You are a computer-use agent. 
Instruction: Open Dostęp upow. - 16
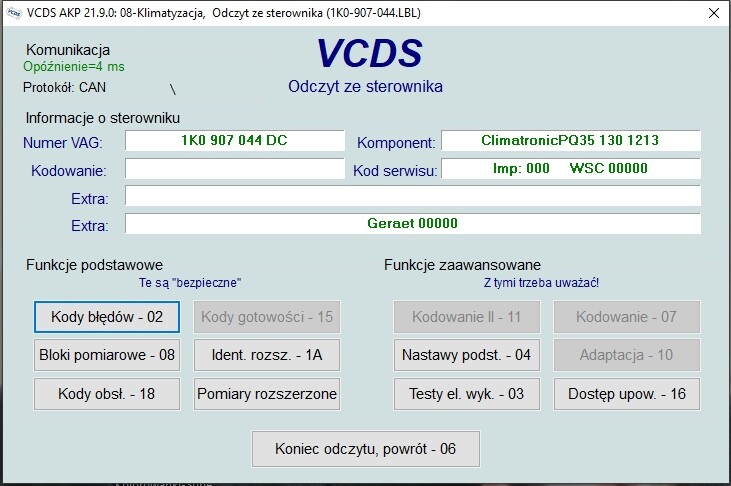tap(627, 394)
